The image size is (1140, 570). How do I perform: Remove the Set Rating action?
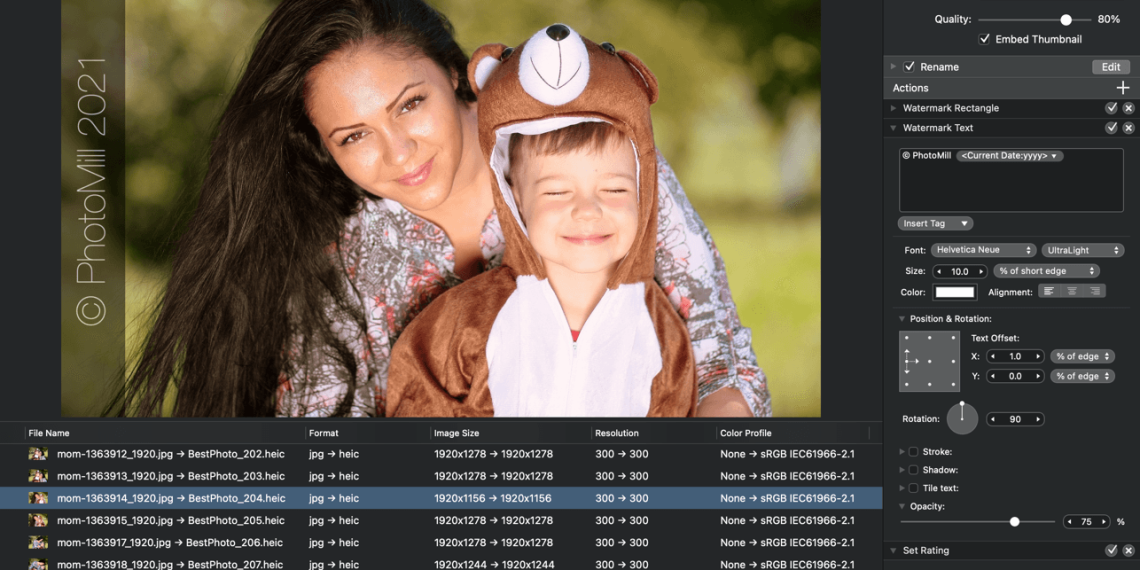pyautogui.click(x=1128, y=550)
